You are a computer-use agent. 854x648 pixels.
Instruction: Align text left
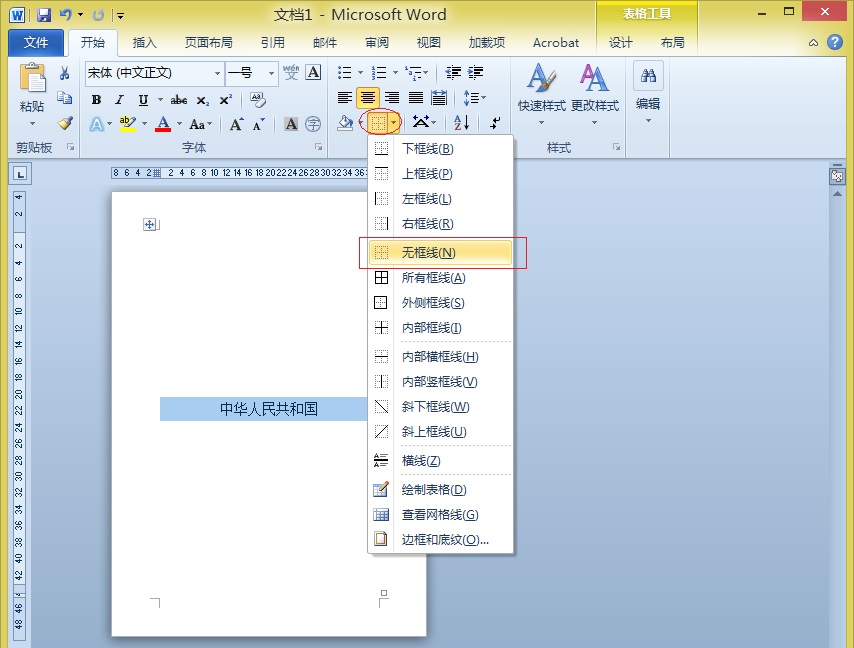[x=344, y=98]
